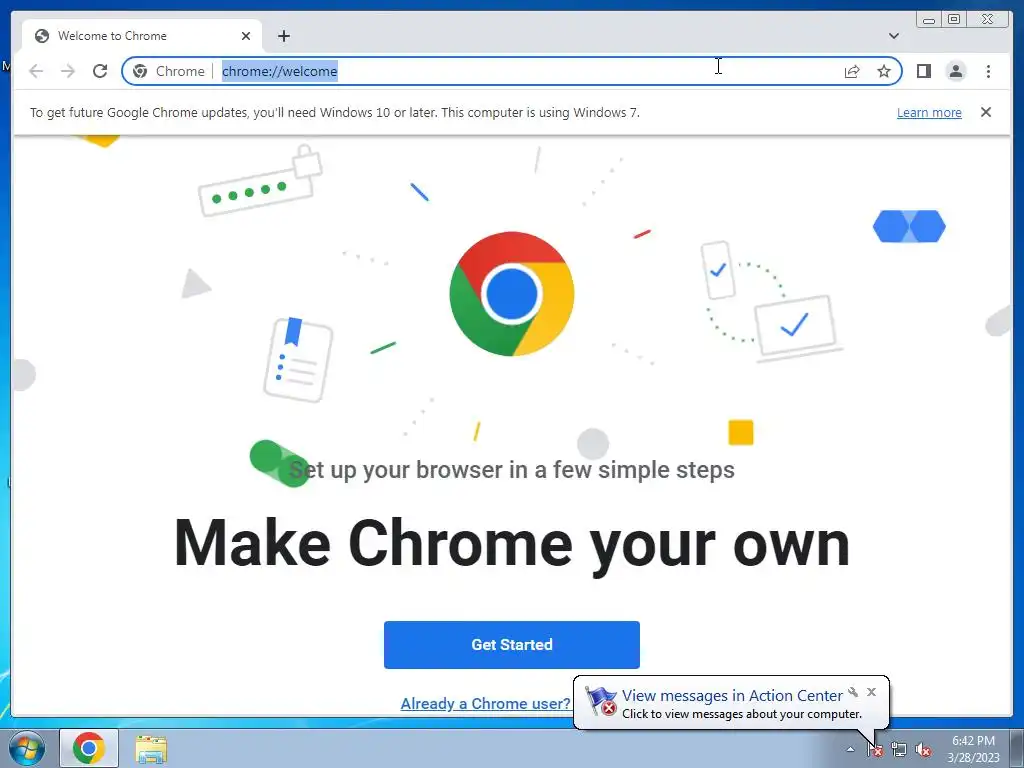Open the network tray icon
Viewport: 1024px width, 768px height.
899,750
